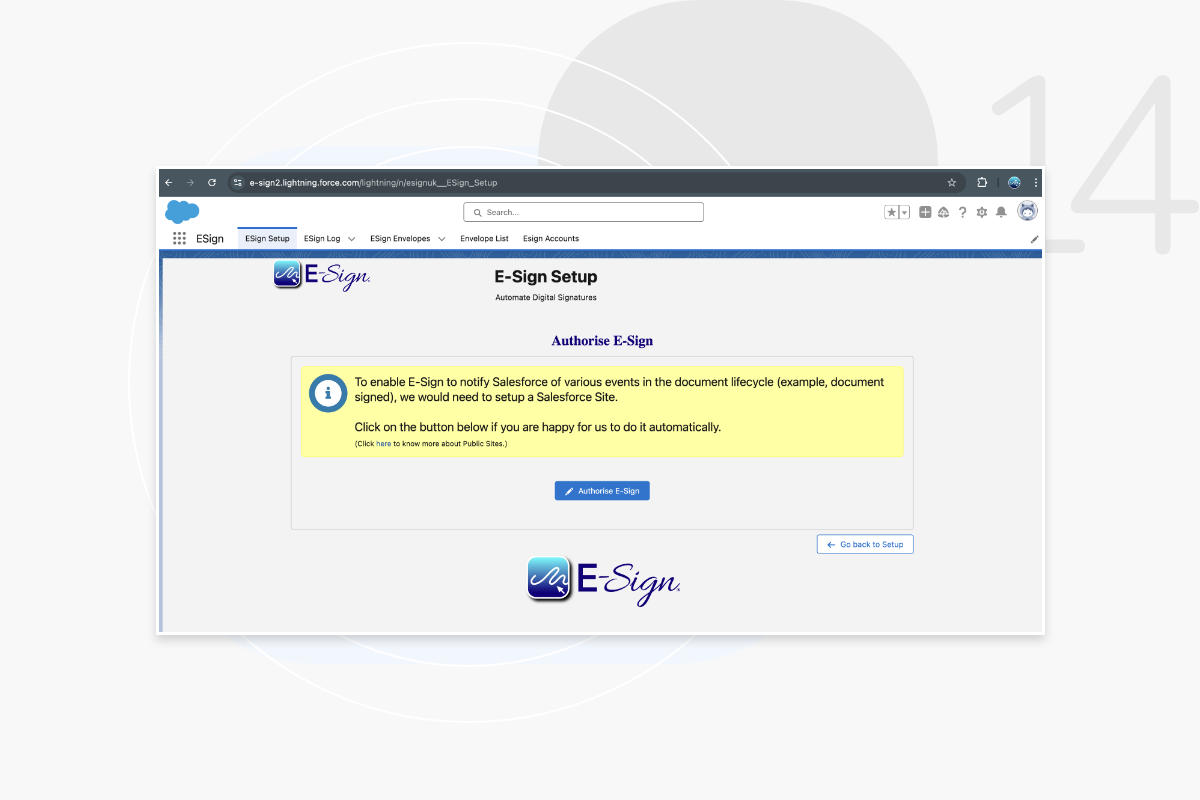Viewport: 1200px width, 800px height.
Task: Open the Envelope List tab
Action: coord(484,239)
